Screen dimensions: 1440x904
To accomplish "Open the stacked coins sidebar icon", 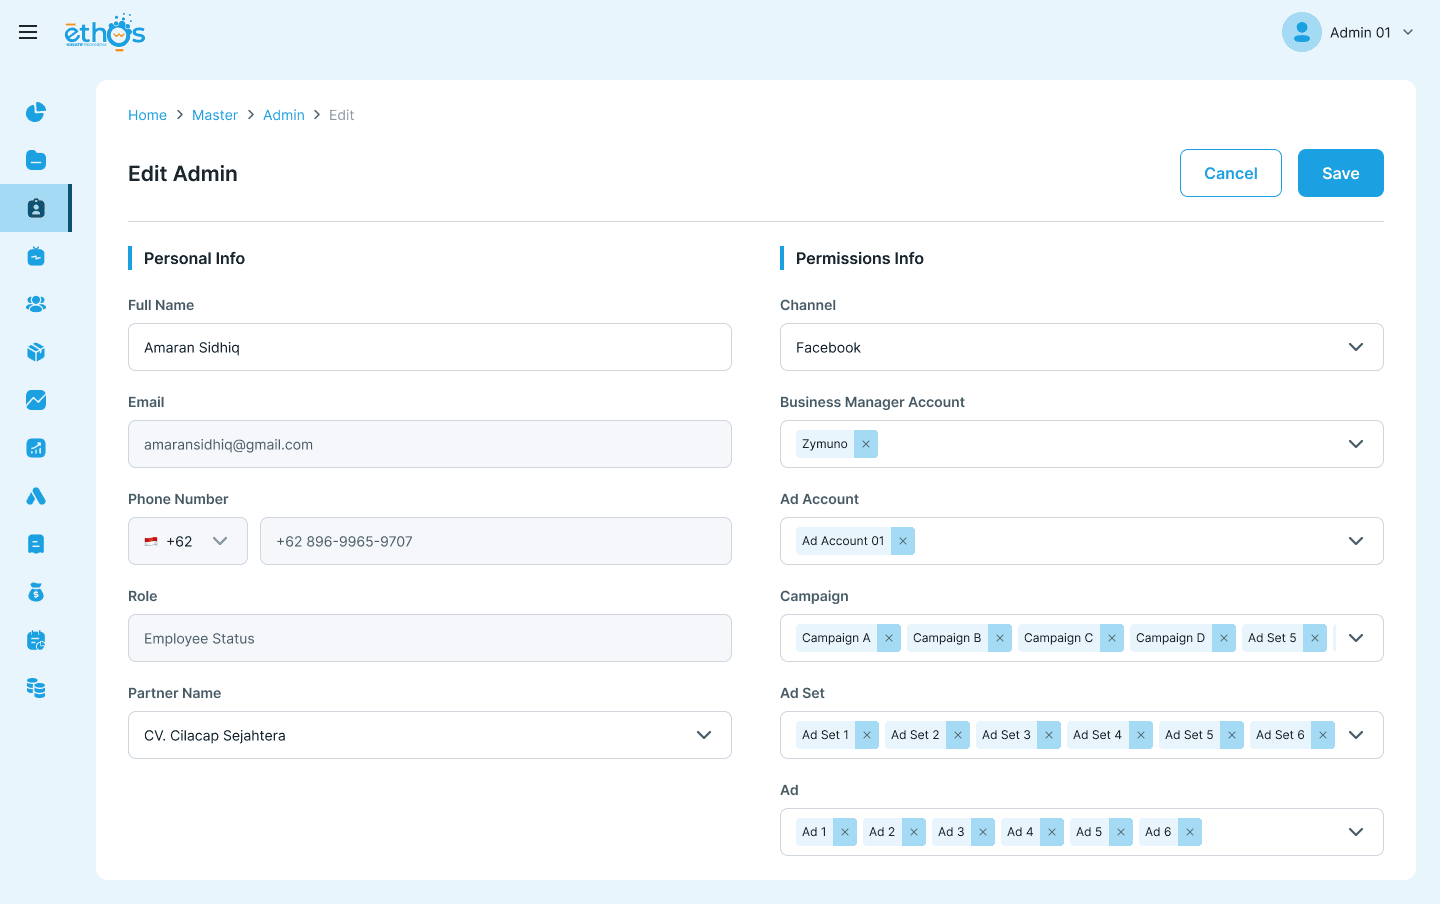I will coord(36,688).
